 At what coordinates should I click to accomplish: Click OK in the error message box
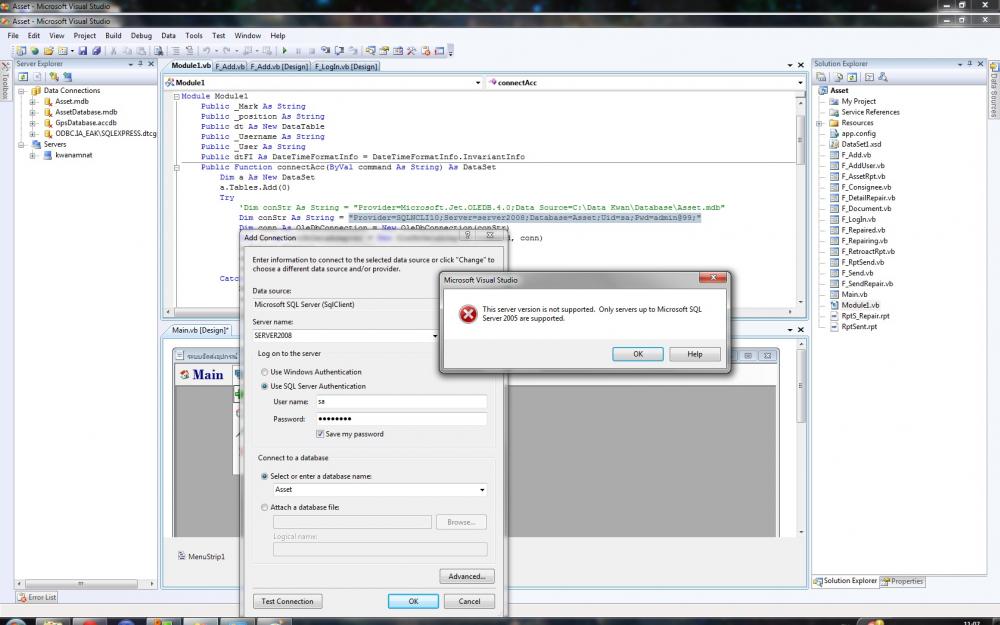[x=638, y=355]
